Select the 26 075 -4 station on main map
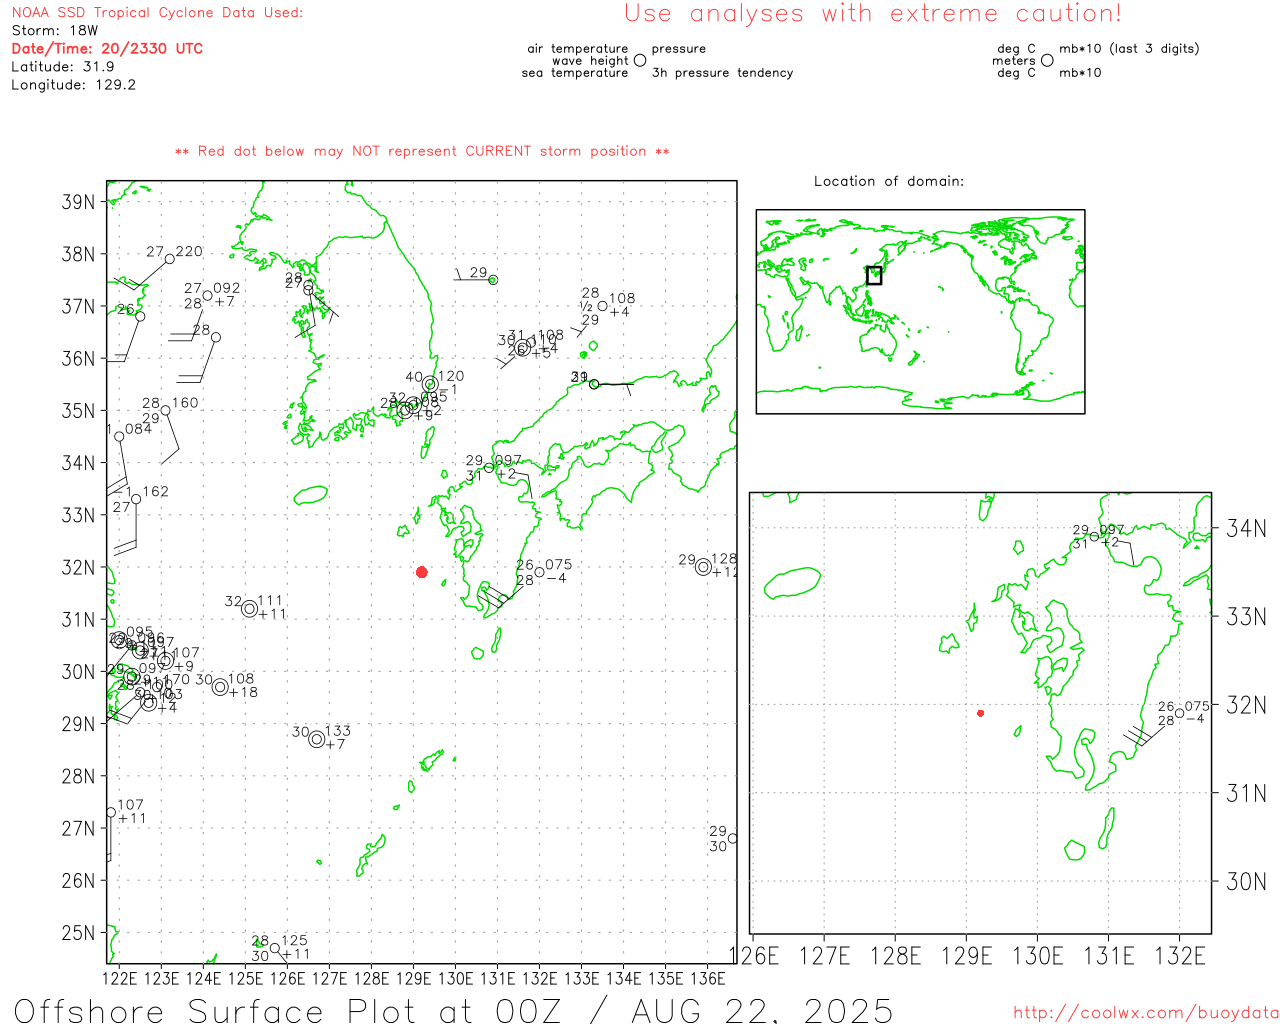 [x=540, y=573]
